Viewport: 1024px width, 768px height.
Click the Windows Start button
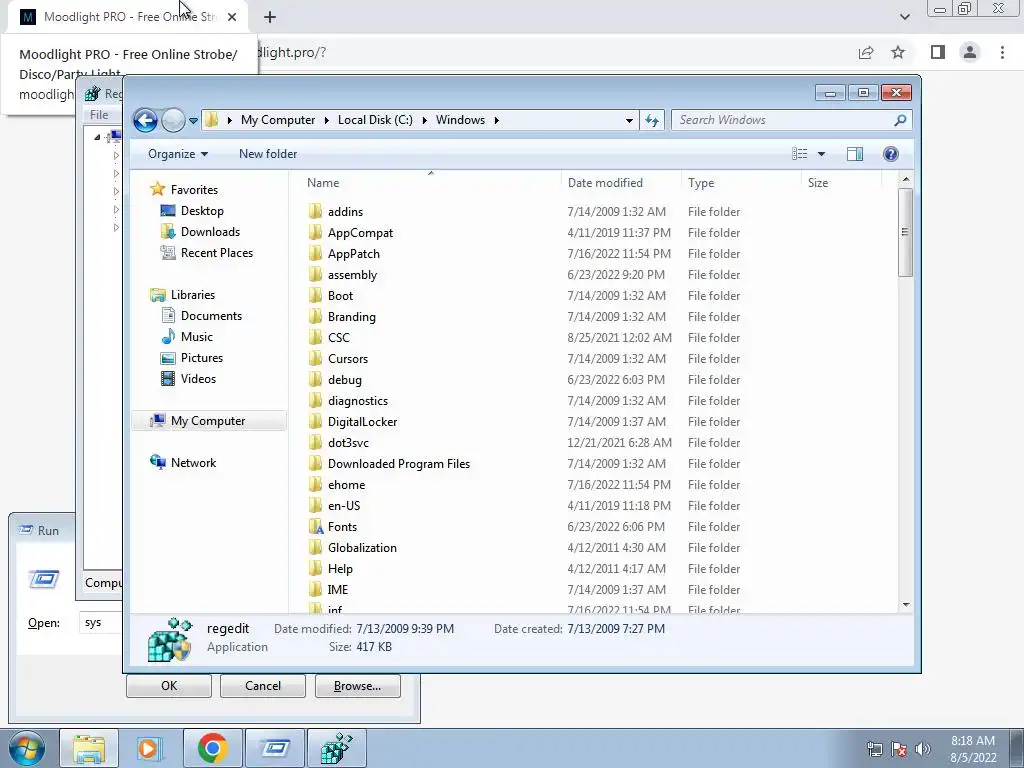(x=27, y=748)
